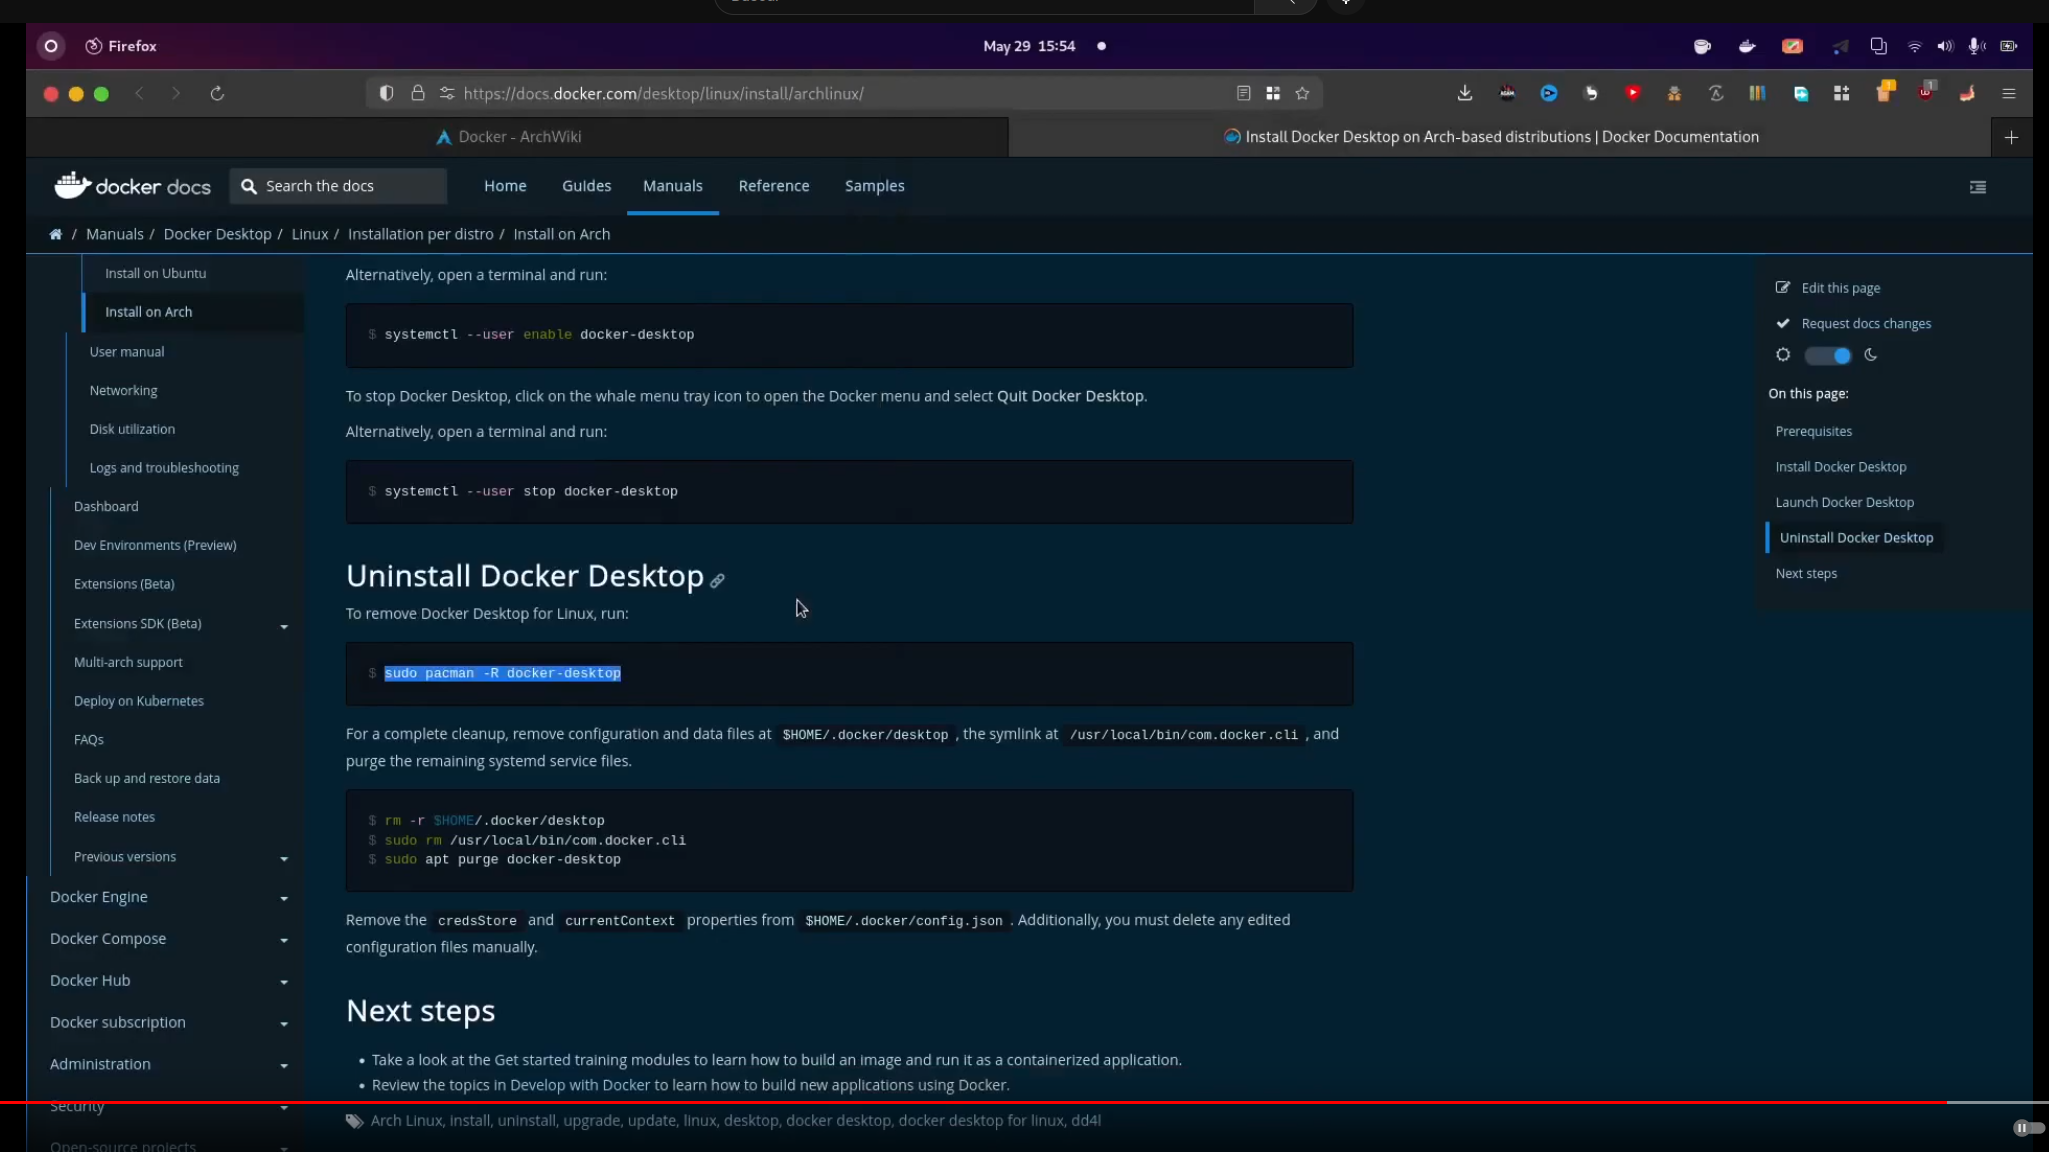
Task: Enable light mode via the sun icon
Action: (x=1783, y=355)
